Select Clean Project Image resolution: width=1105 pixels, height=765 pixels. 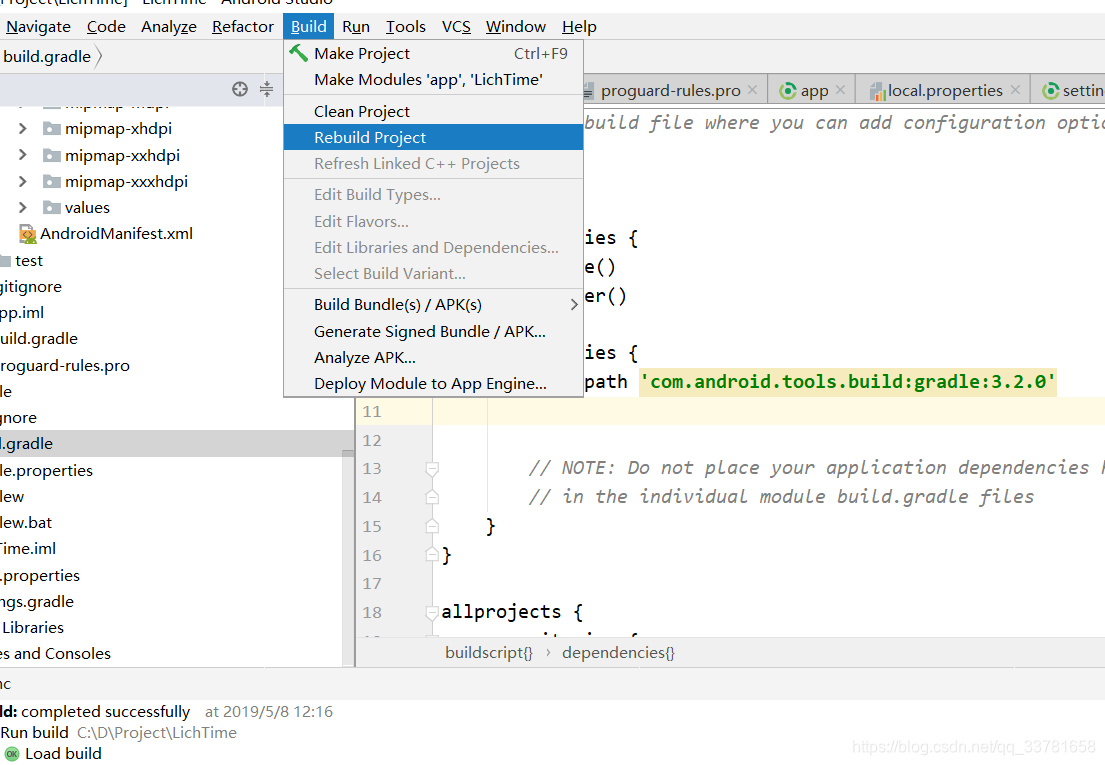pos(433,111)
